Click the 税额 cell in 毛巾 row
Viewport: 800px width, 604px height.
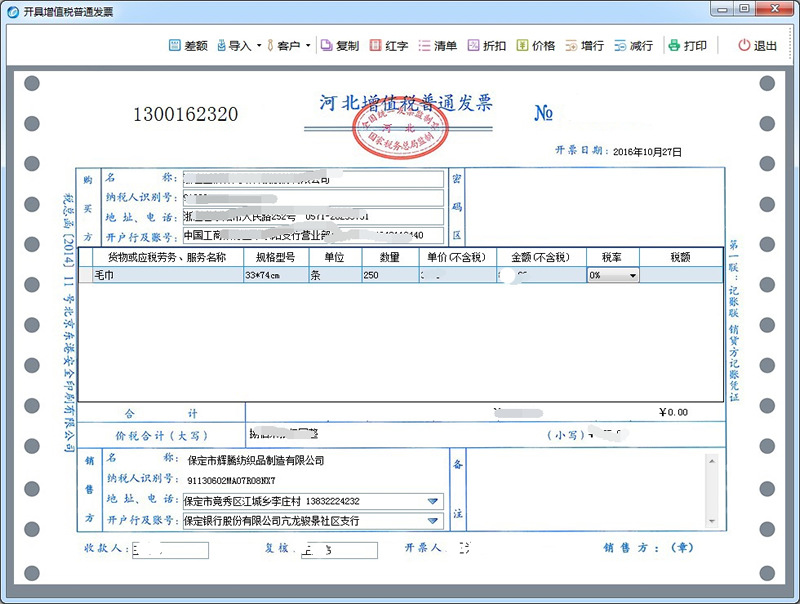tap(681, 275)
